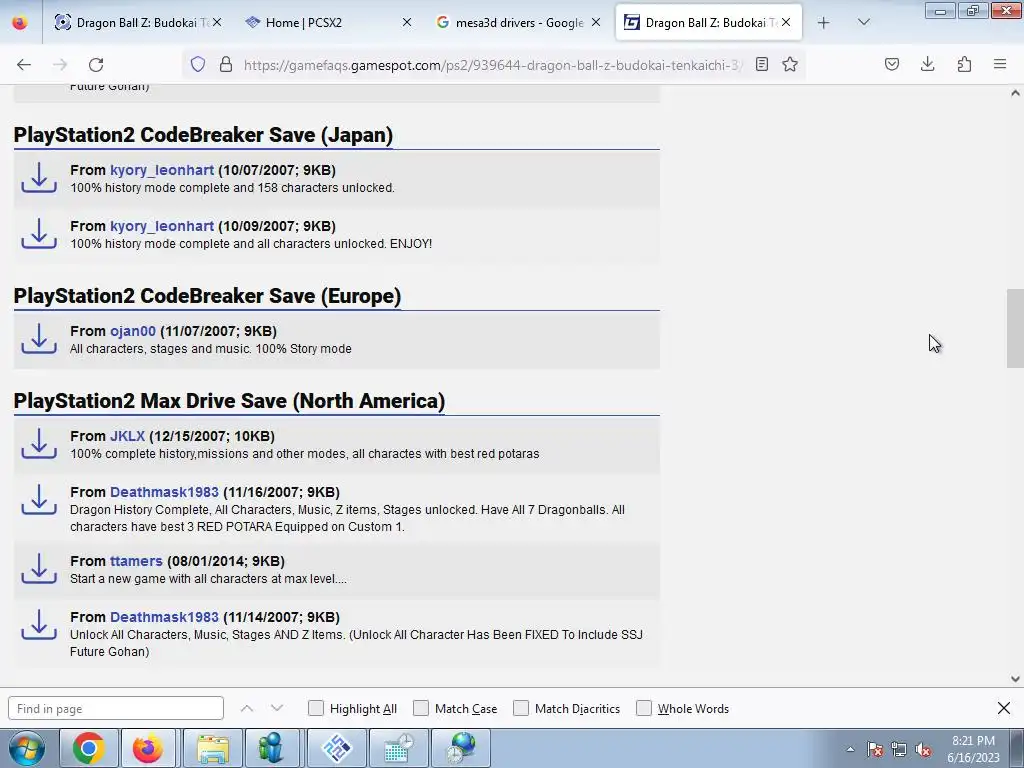Enable Match Case checkbox
1024x768 pixels.
pyautogui.click(x=421, y=708)
